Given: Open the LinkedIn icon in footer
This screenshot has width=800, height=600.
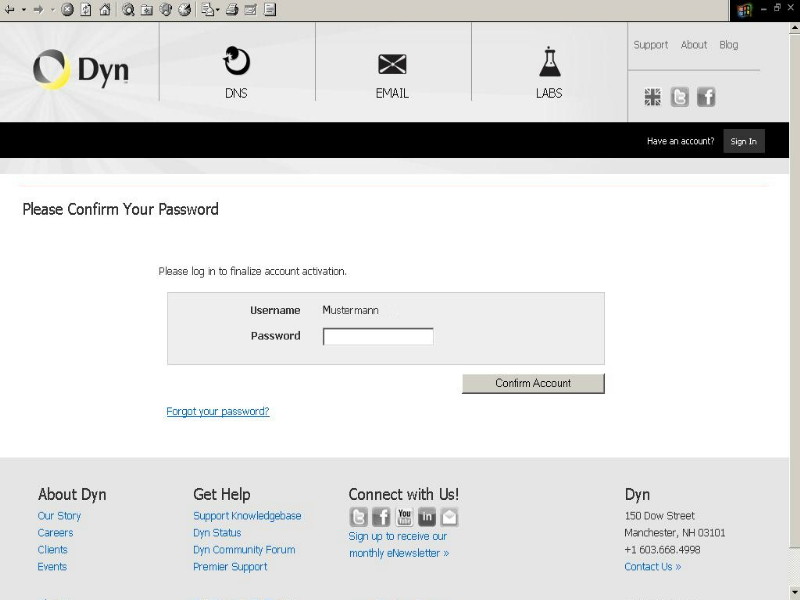Looking at the screenshot, I should [427, 517].
